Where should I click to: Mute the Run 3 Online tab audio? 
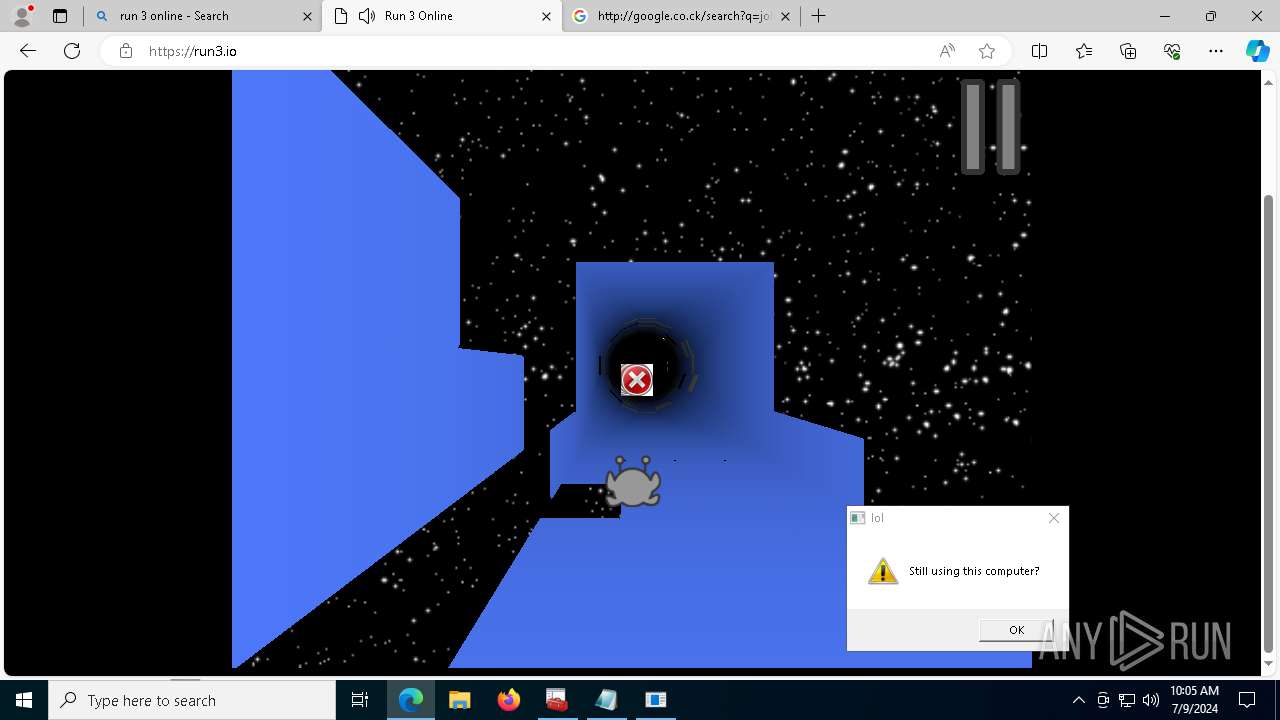click(x=367, y=16)
